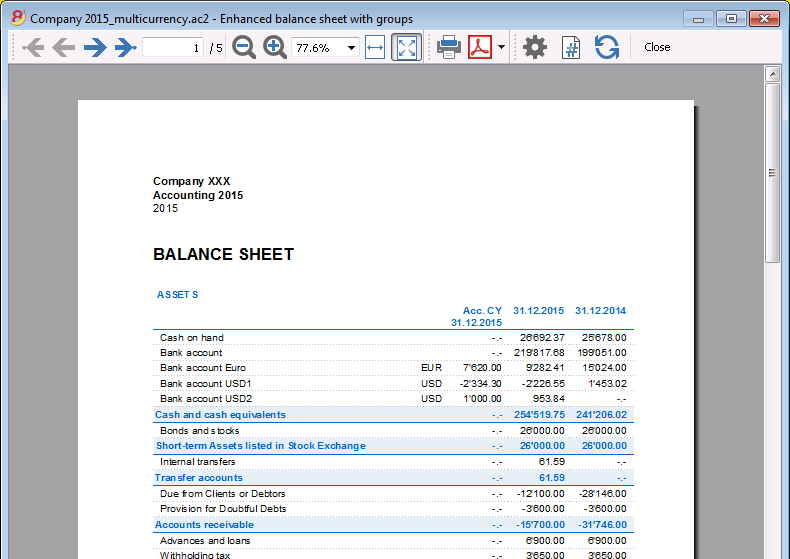Toggle fit whole page view

click(407, 47)
